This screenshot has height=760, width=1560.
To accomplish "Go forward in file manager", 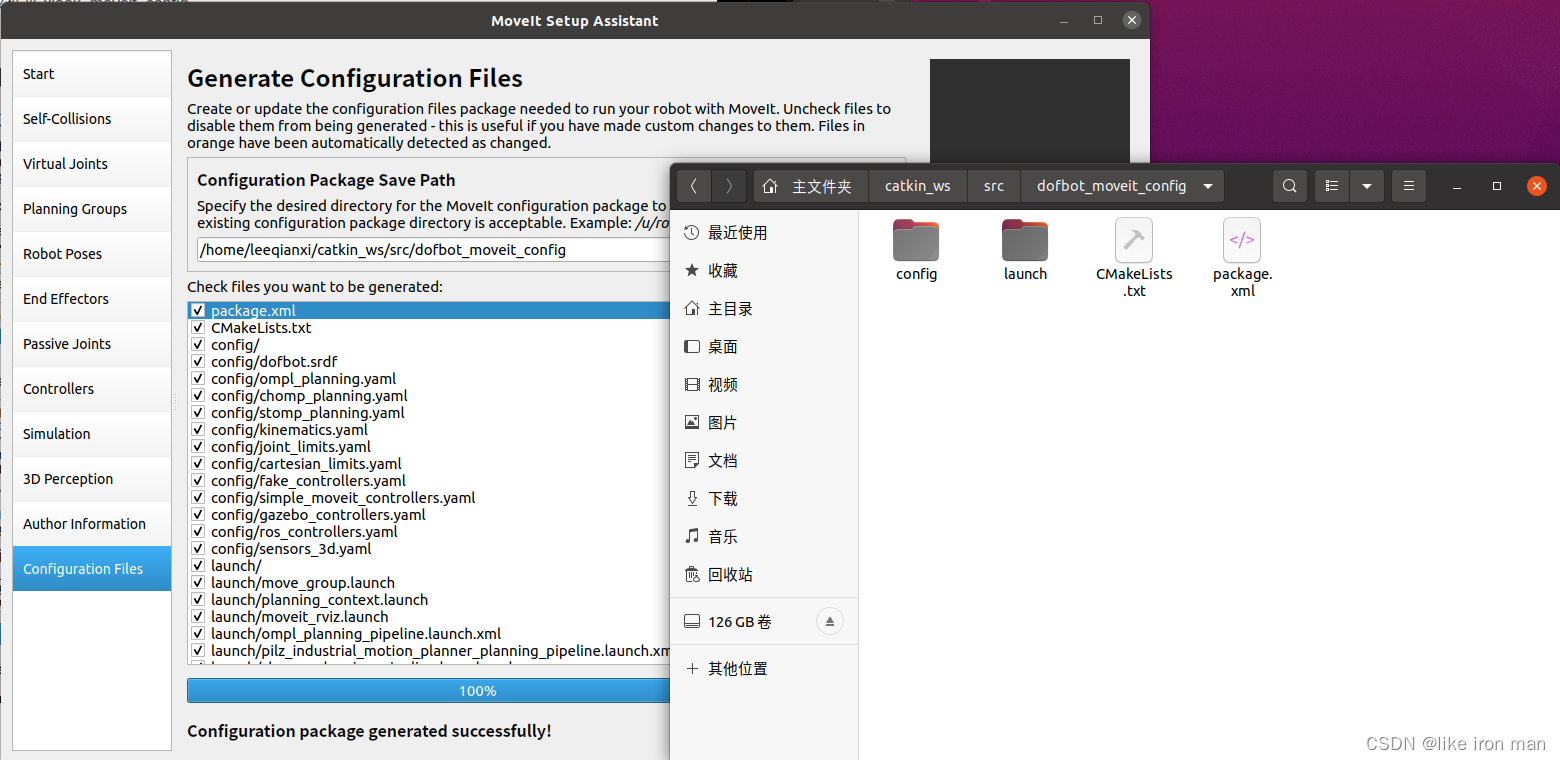I will click(729, 186).
